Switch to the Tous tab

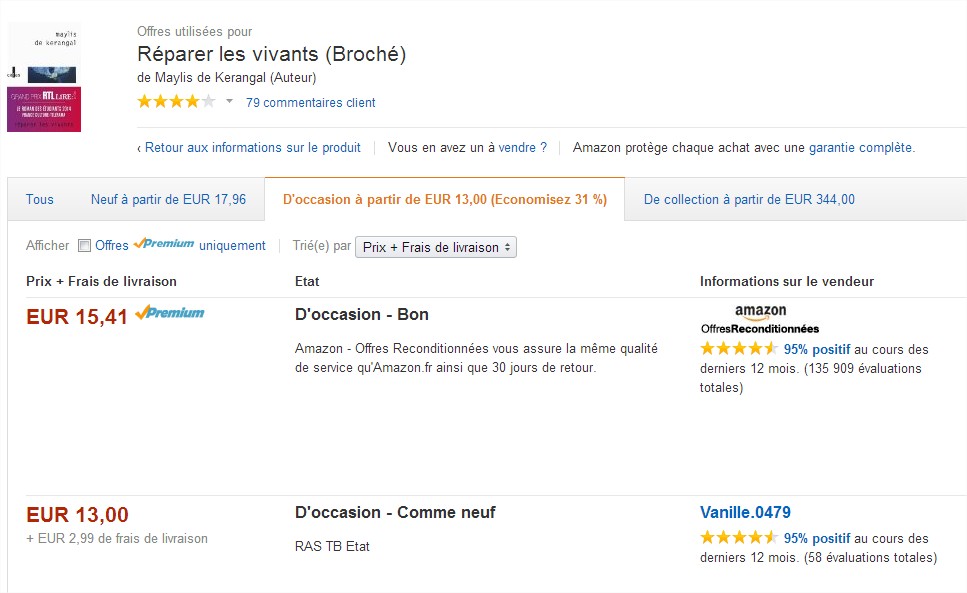click(x=39, y=199)
